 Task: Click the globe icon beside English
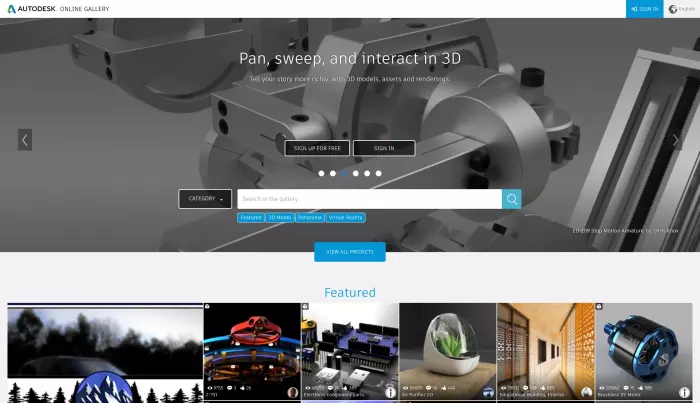pos(673,9)
